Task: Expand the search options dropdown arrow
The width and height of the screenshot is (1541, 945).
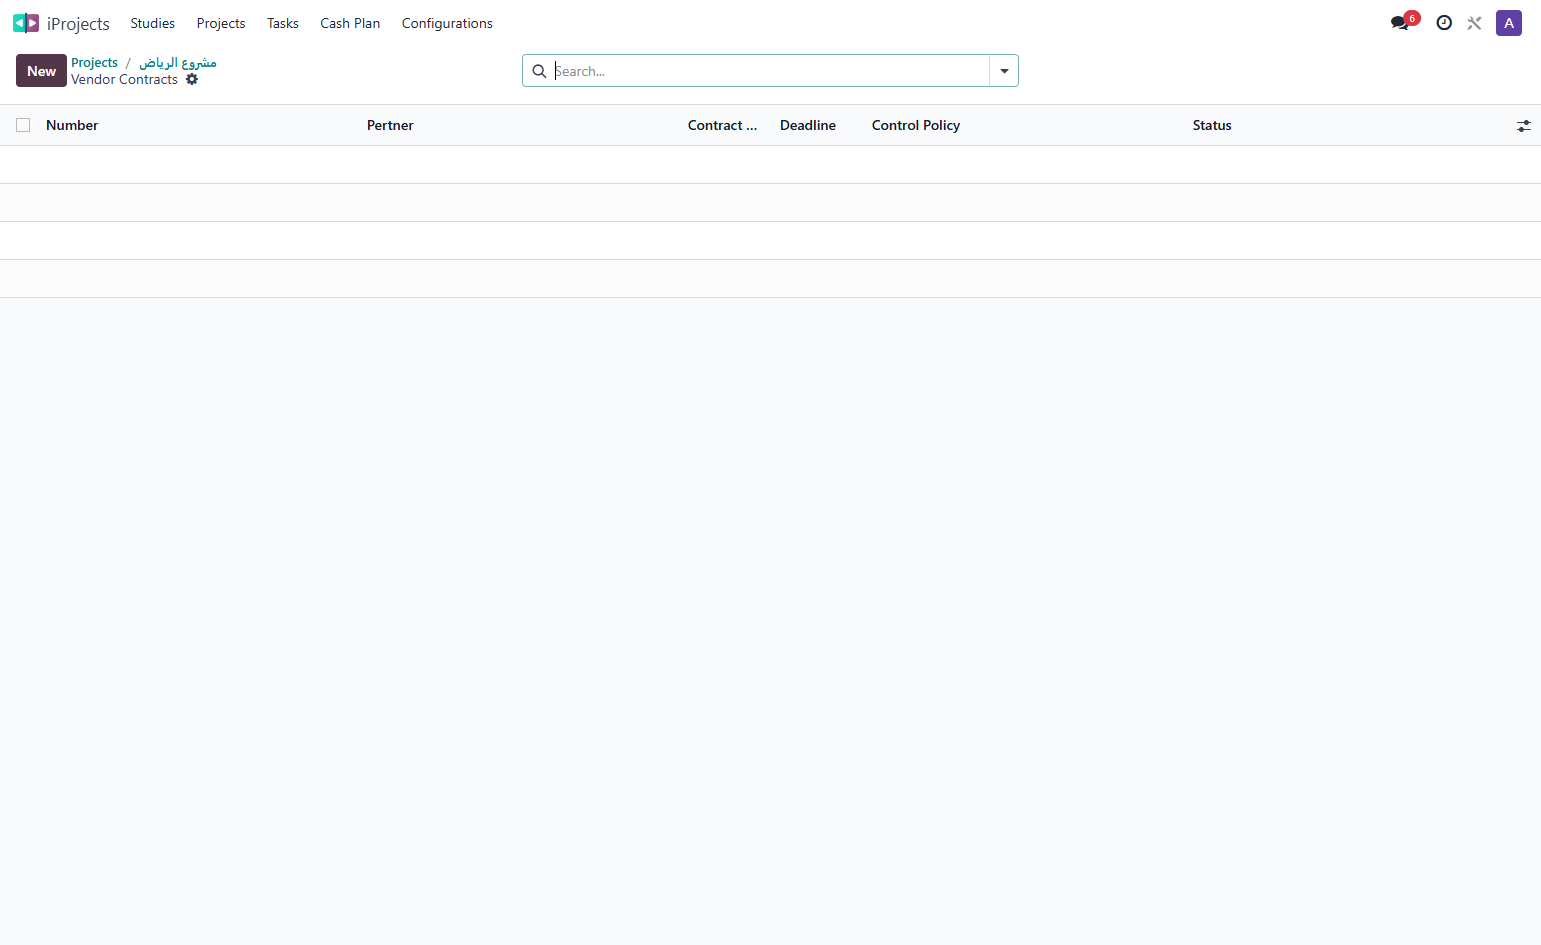Action: point(1004,71)
